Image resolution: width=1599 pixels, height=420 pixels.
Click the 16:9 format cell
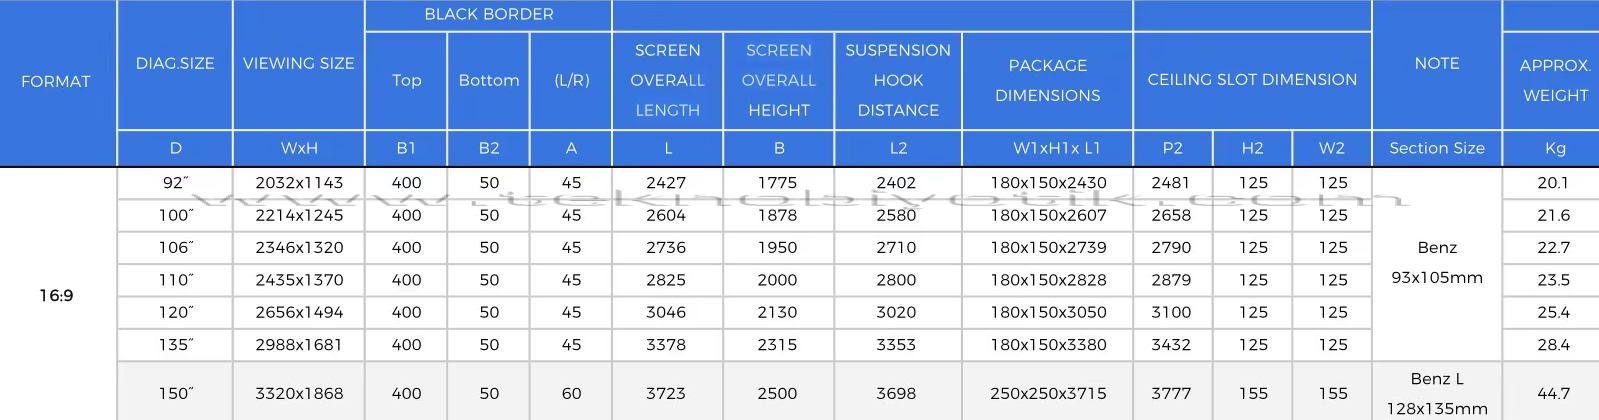point(57,295)
